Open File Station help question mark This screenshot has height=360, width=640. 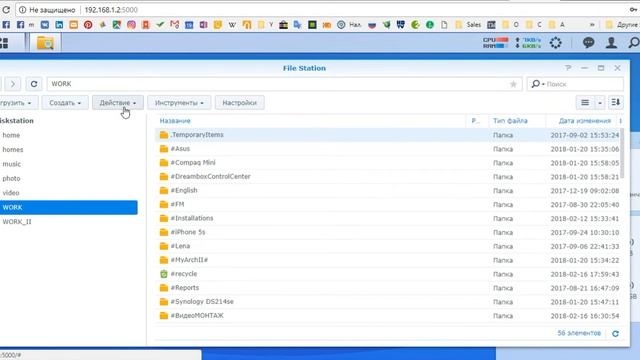(568, 68)
